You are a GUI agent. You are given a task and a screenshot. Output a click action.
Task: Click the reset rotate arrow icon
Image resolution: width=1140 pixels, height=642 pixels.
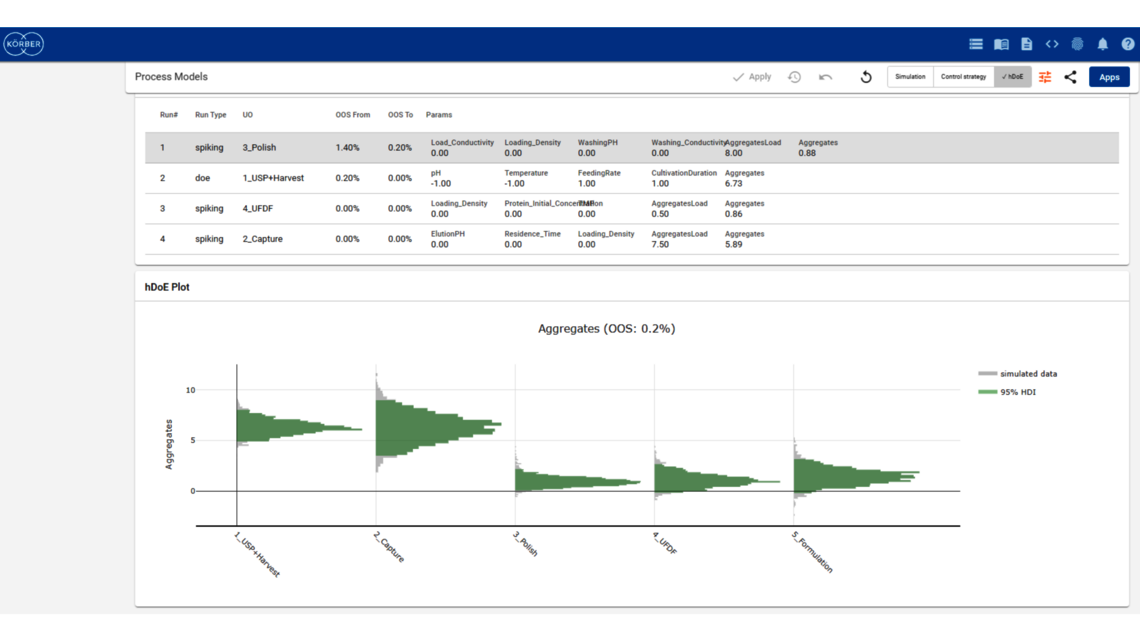pos(866,77)
